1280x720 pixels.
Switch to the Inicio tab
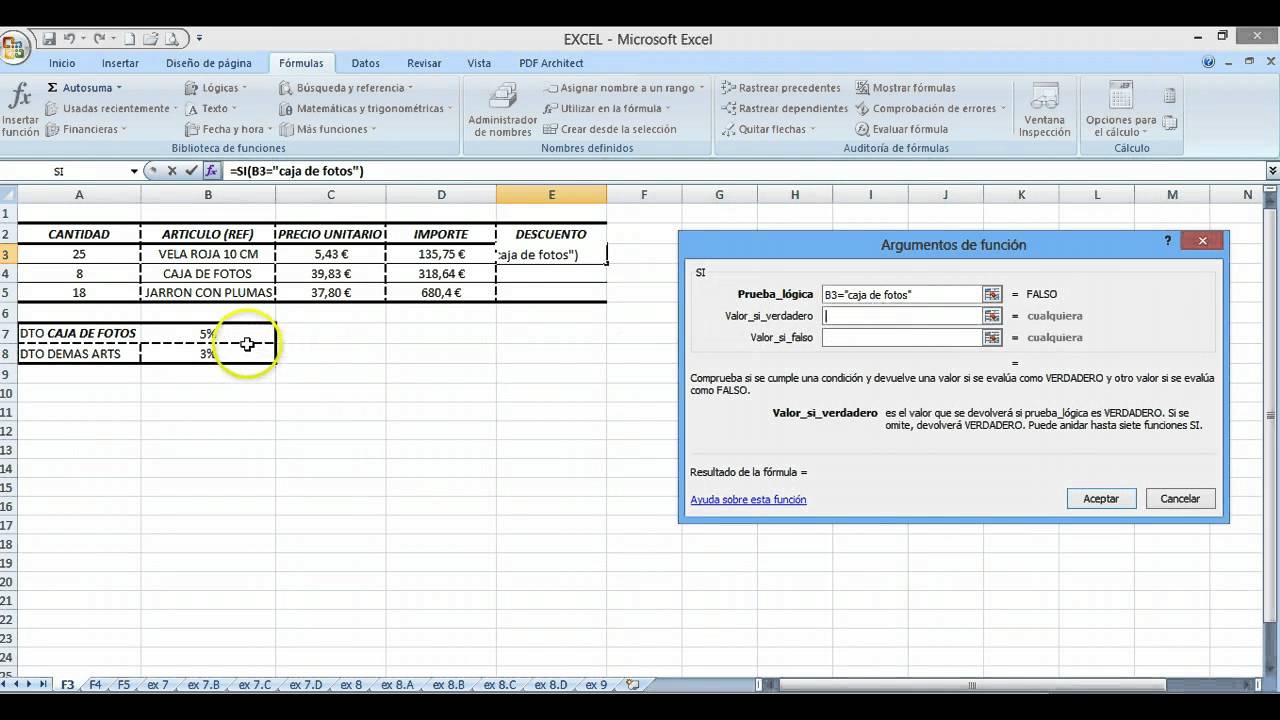point(62,63)
